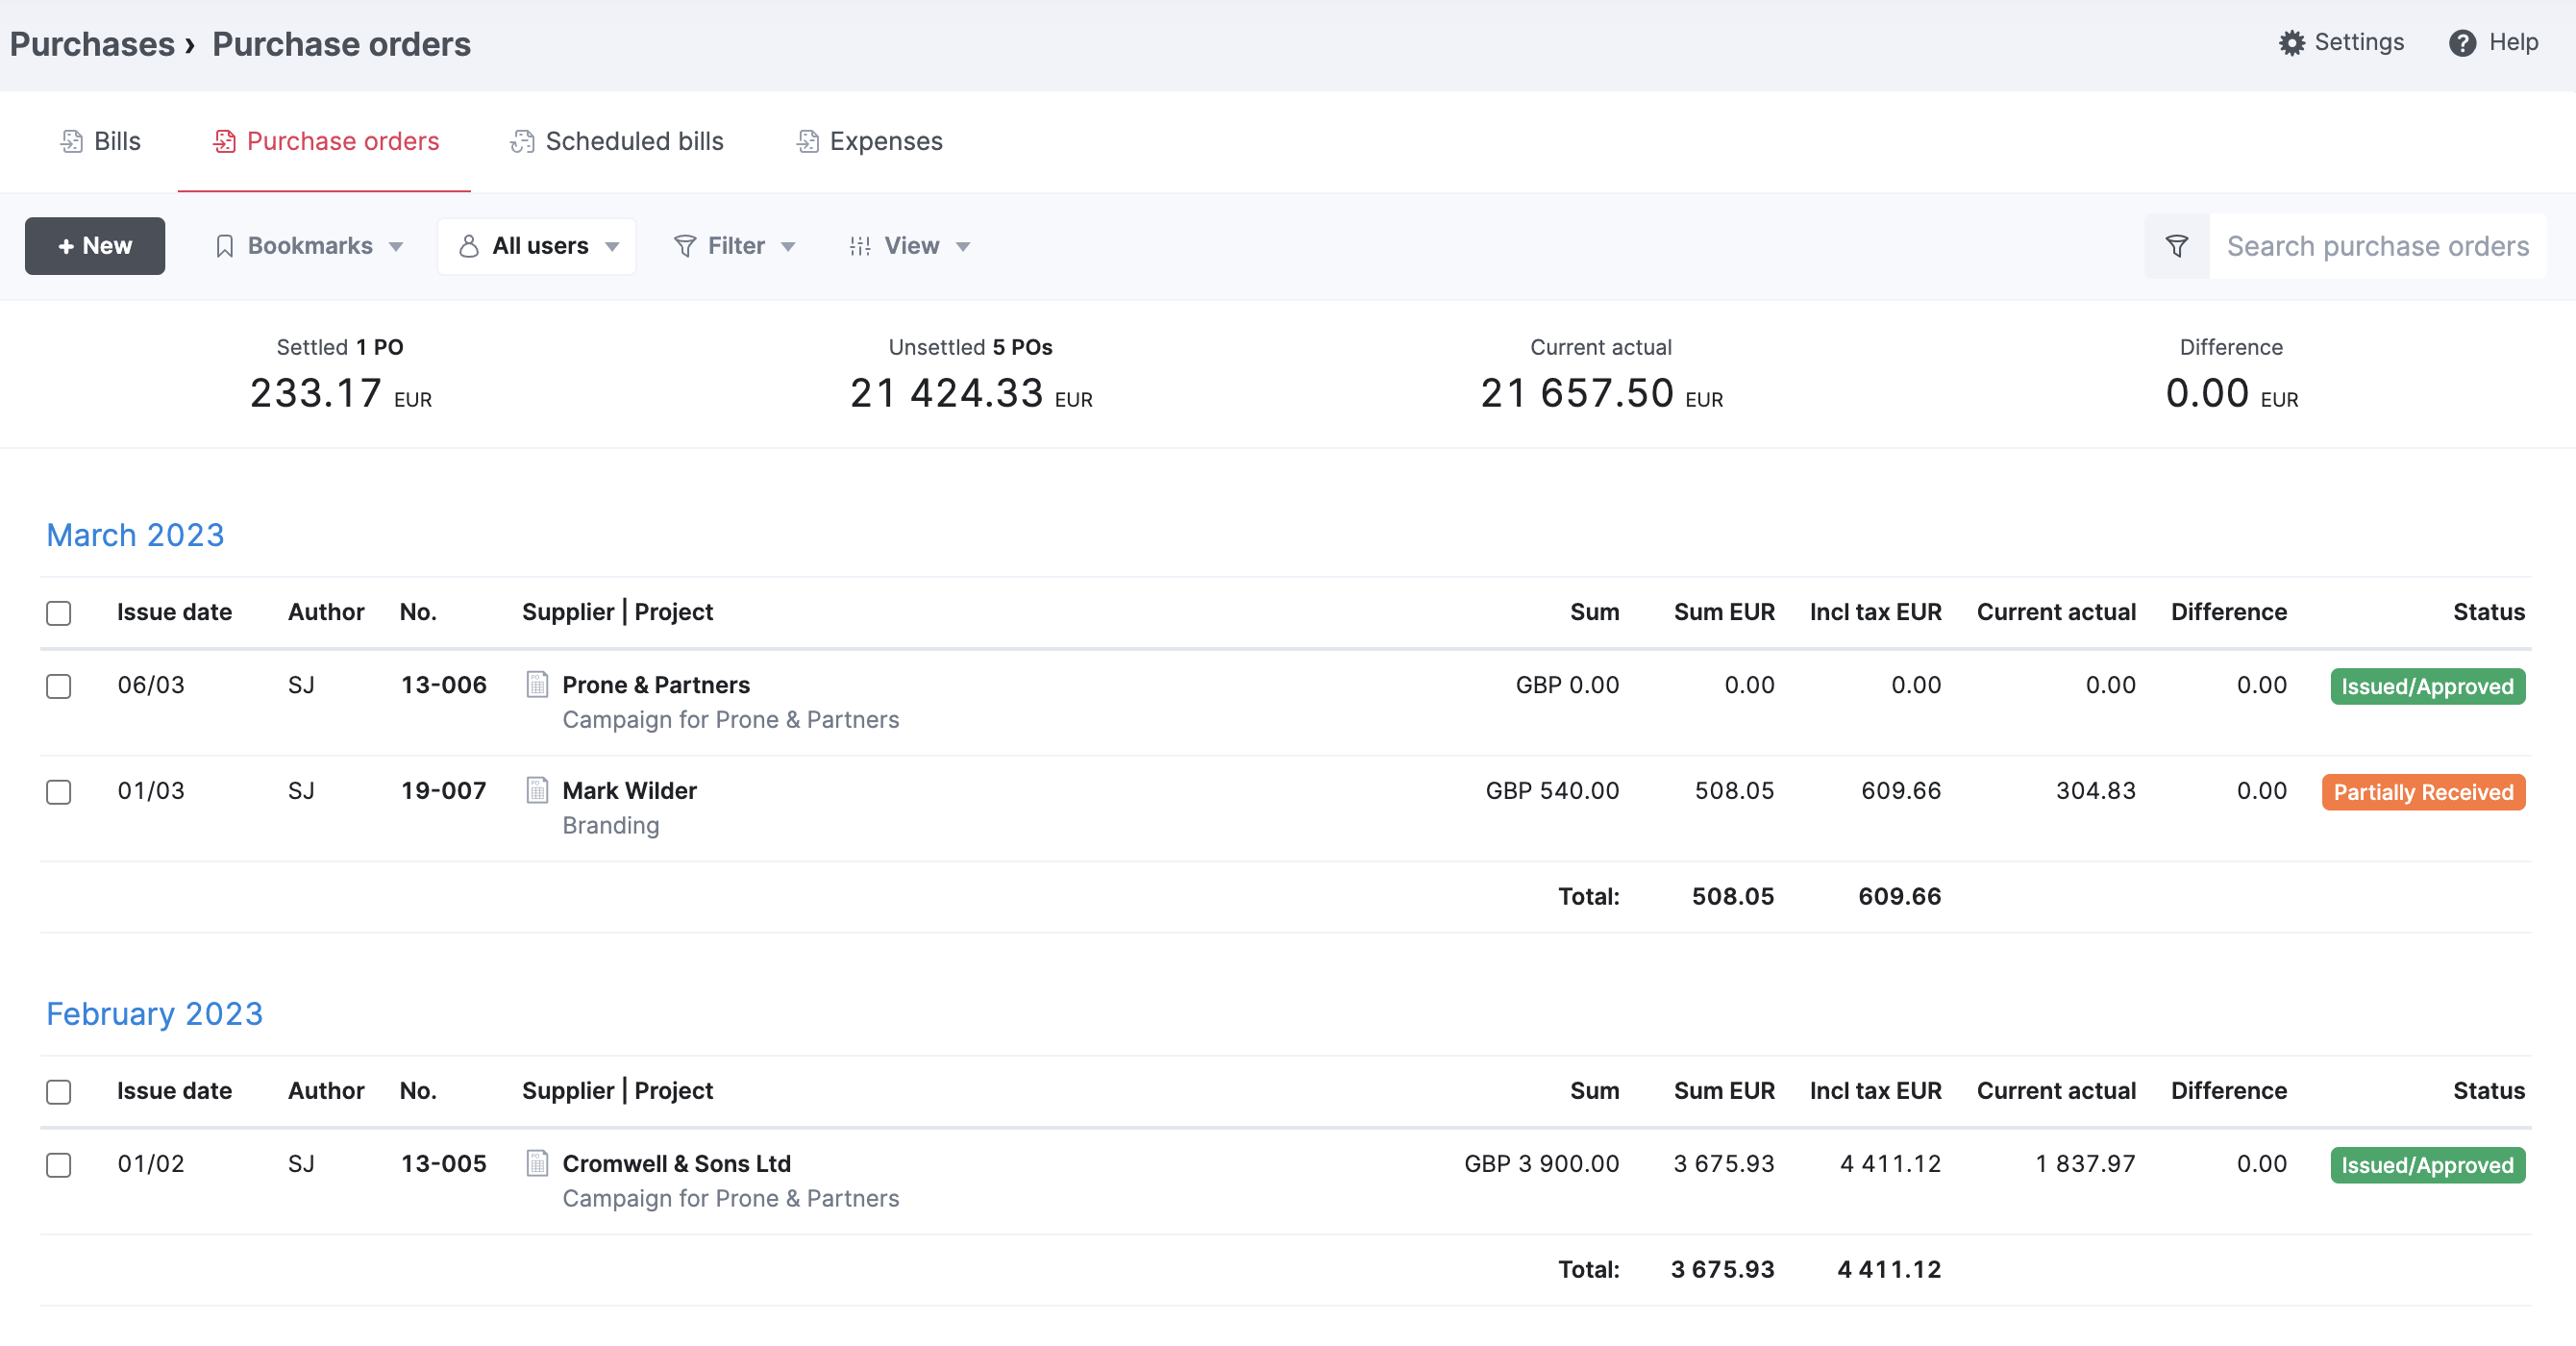Tick checkbox for purchase order 13-006
Image resolution: width=2576 pixels, height=1346 pixels.
59,687
